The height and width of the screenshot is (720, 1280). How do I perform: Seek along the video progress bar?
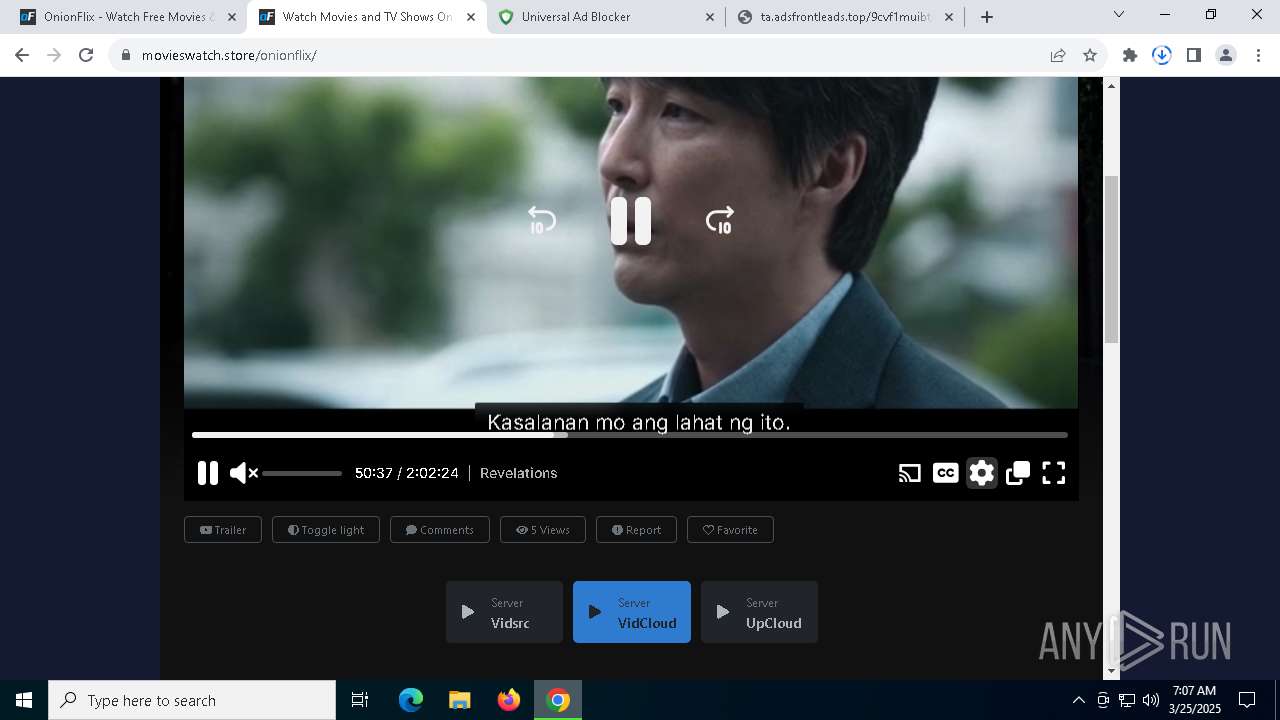click(630, 435)
